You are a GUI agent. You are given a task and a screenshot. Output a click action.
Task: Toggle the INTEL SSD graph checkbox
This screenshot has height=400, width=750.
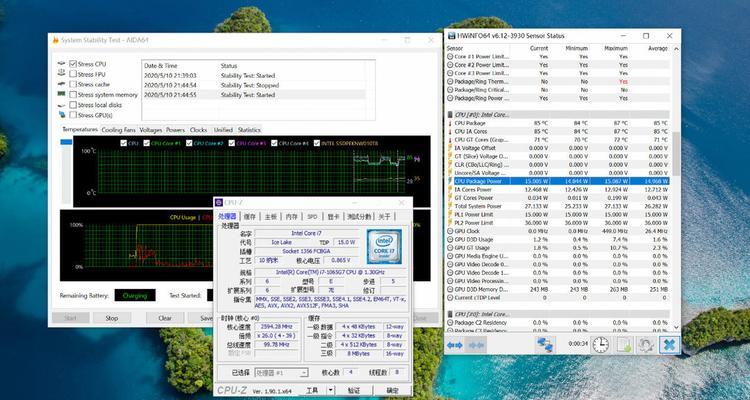317,143
